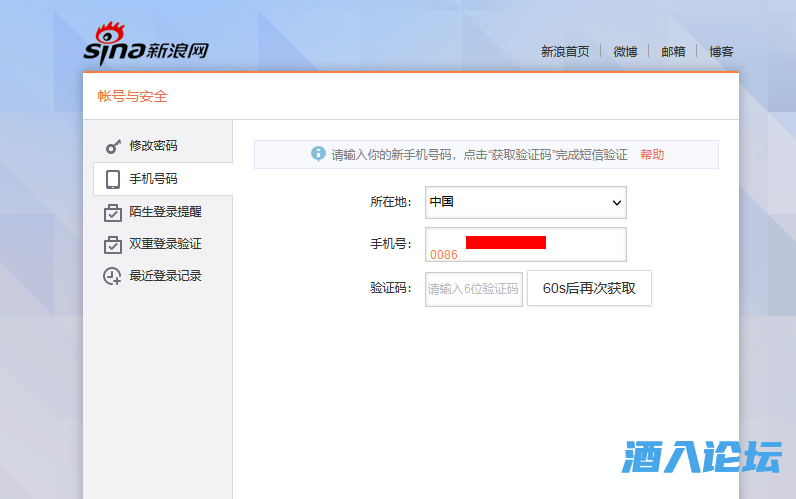This screenshot has width=796, height=499.
Task: Open the 所在地 country dropdown
Action: point(525,202)
